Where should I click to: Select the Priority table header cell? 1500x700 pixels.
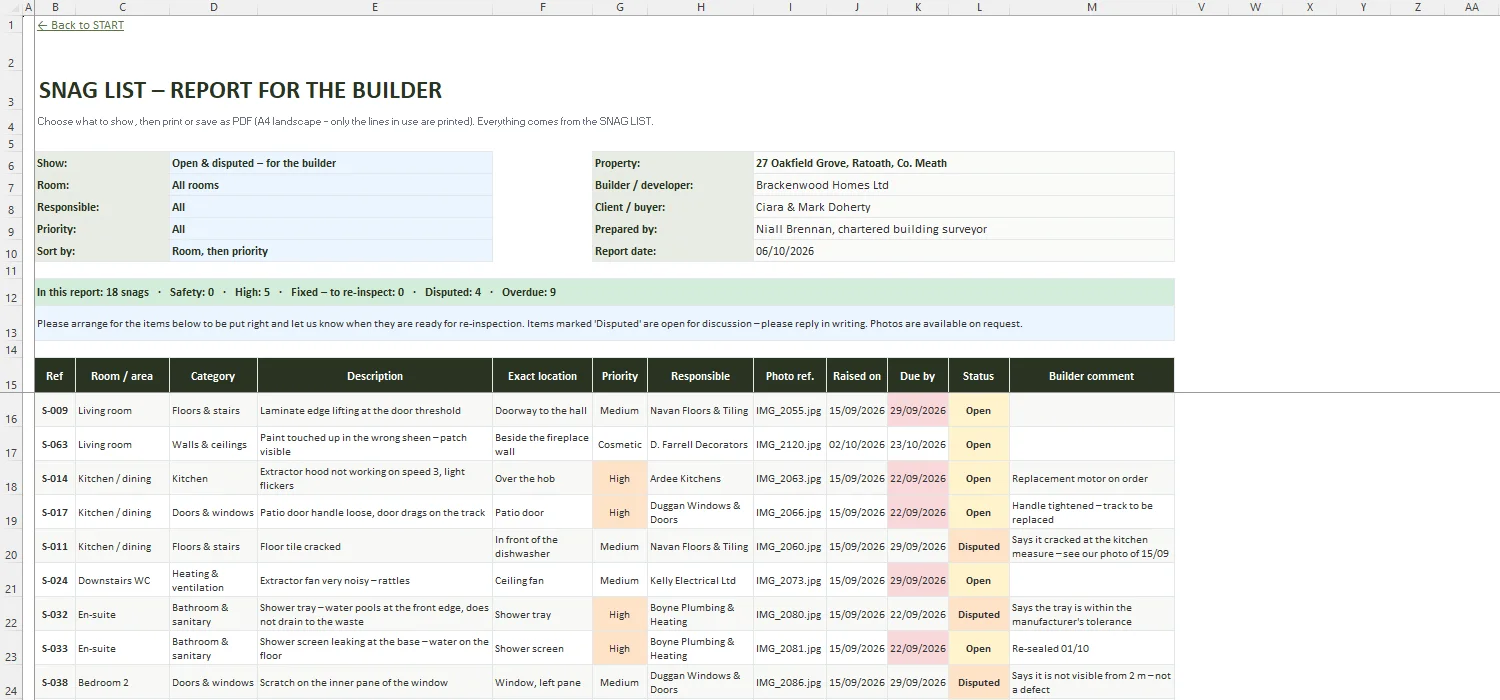[620, 376]
